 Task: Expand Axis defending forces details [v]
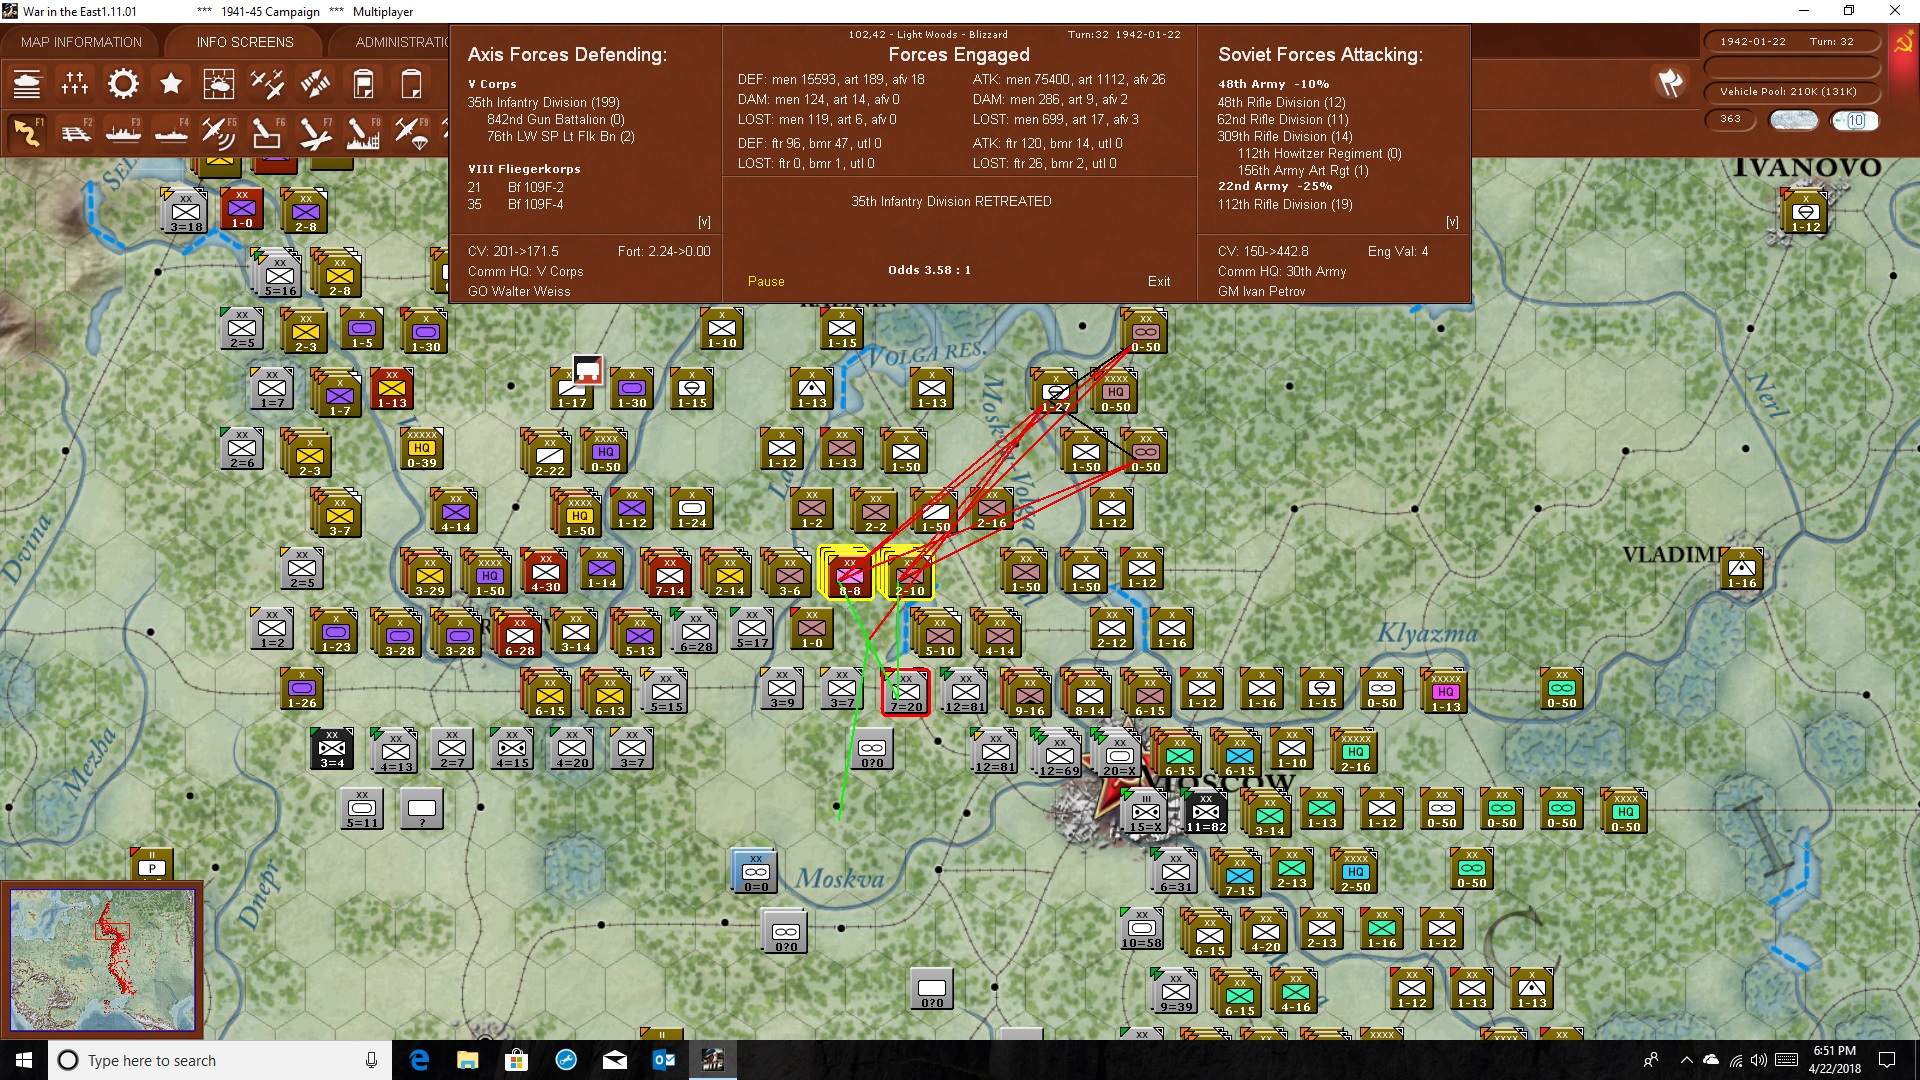pyautogui.click(x=704, y=222)
